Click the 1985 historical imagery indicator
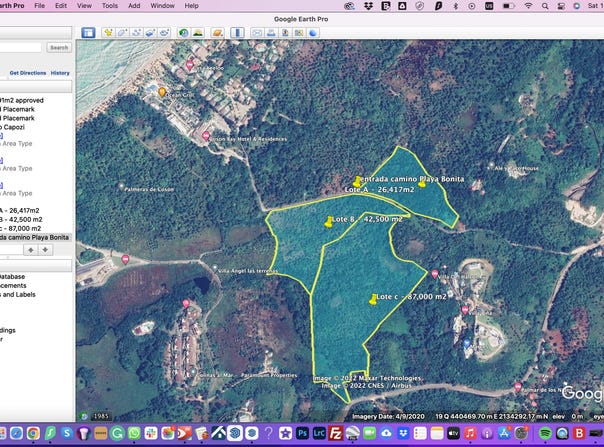Screen dimensions: 604x447 point(101,416)
